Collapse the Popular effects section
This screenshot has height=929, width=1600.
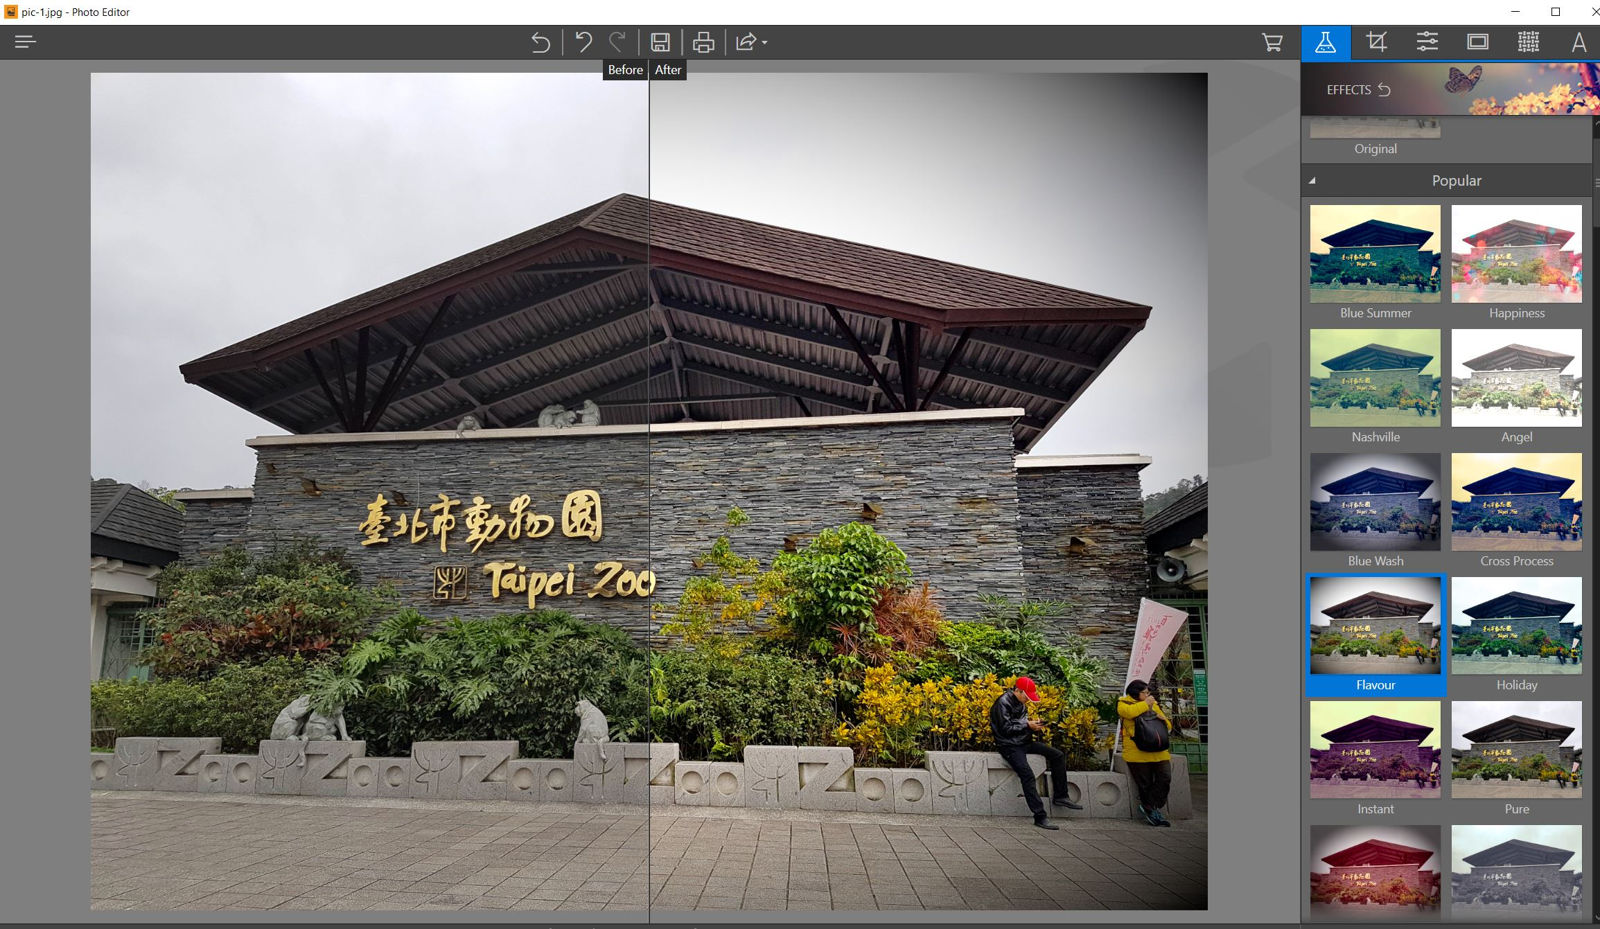click(1312, 181)
